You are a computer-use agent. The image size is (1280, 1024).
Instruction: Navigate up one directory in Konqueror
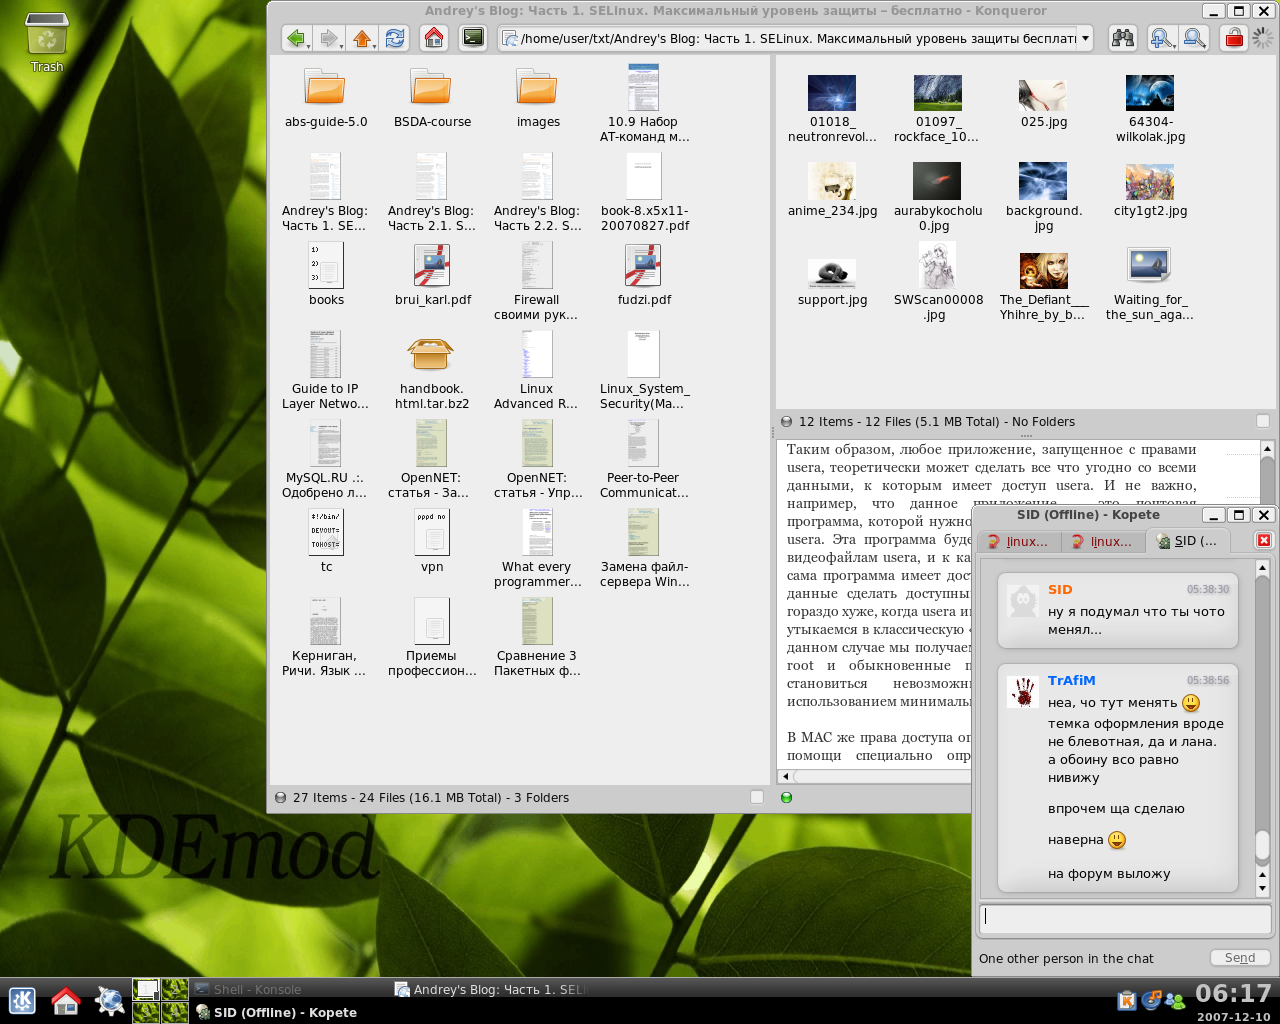[360, 38]
